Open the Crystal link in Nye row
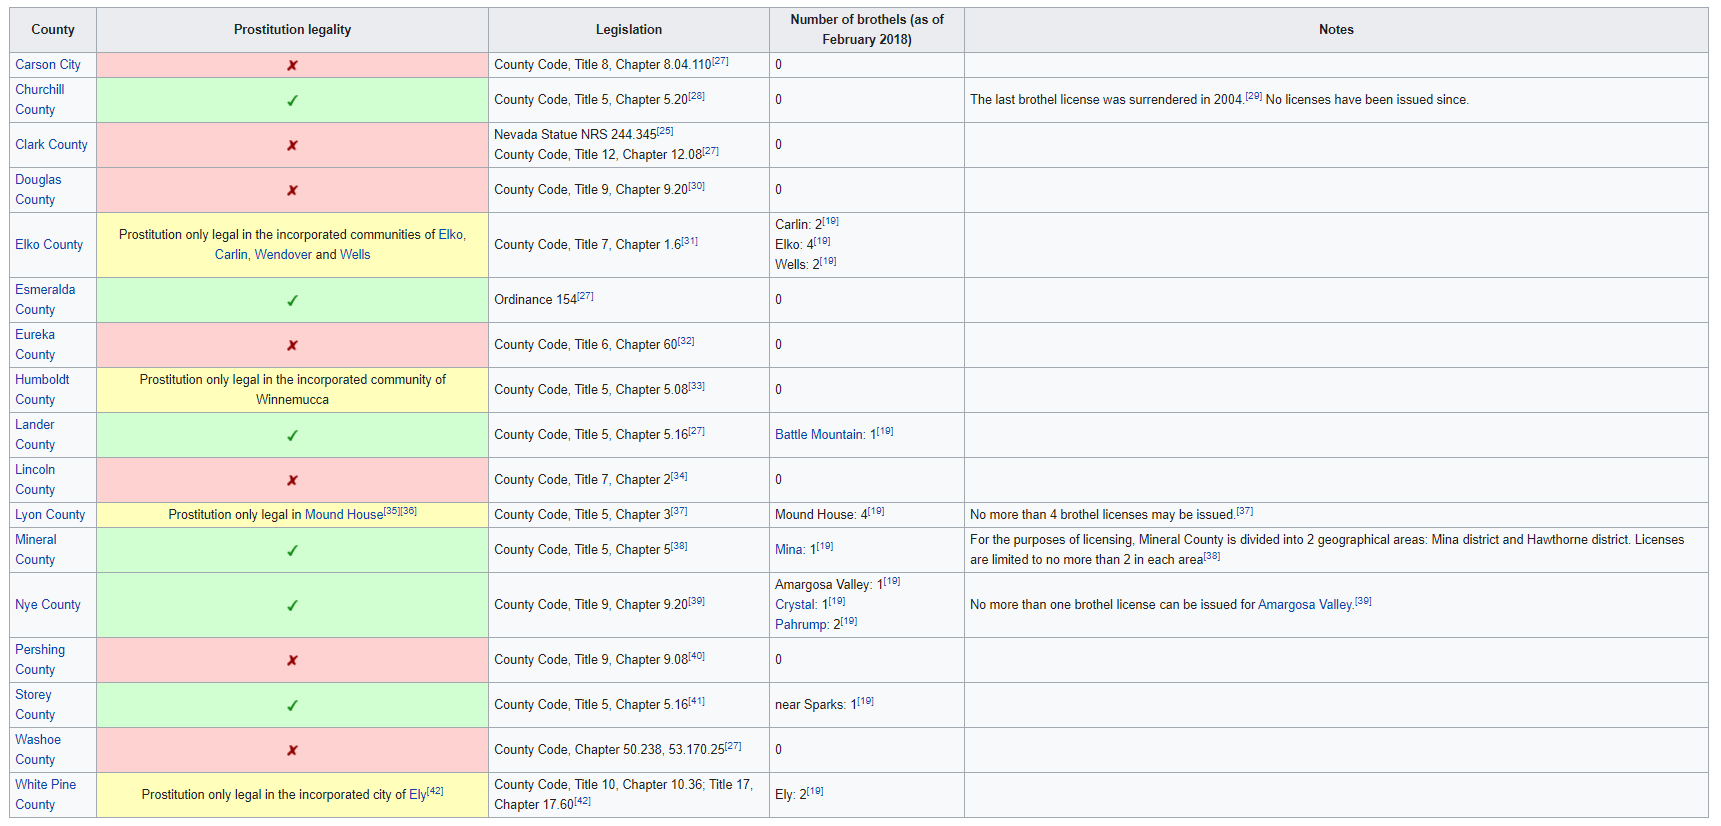The width and height of the screenshot is (1721, 826). pos(795,605)
